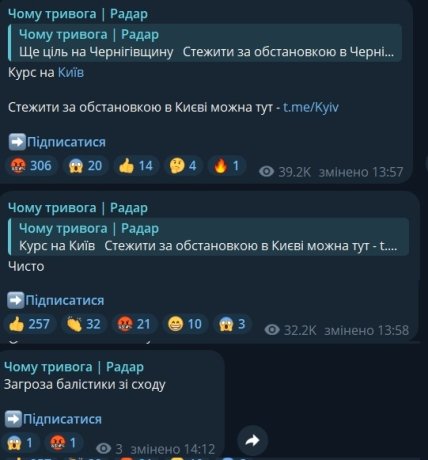Click the channel name above Загроза балістики
Screen dimensions: 428x460
tap(74, 367)
